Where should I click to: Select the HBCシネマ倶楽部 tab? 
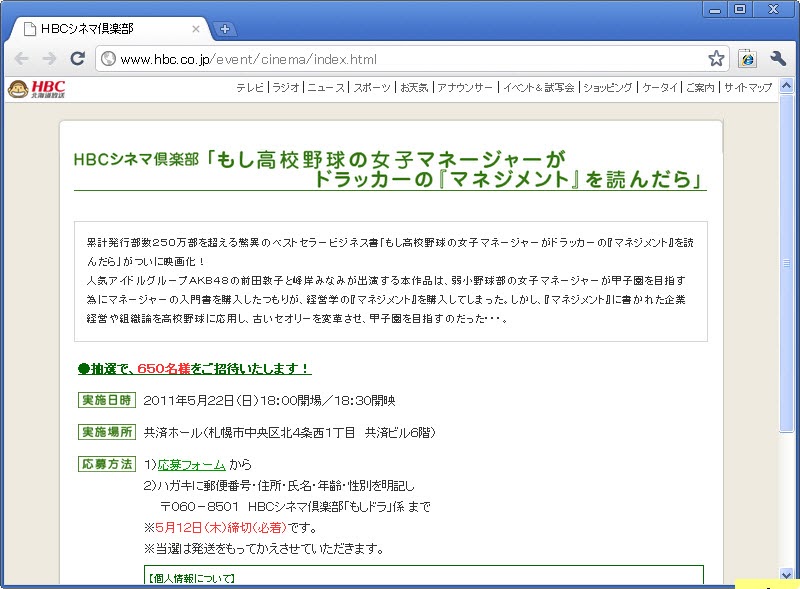click(110, 29)
